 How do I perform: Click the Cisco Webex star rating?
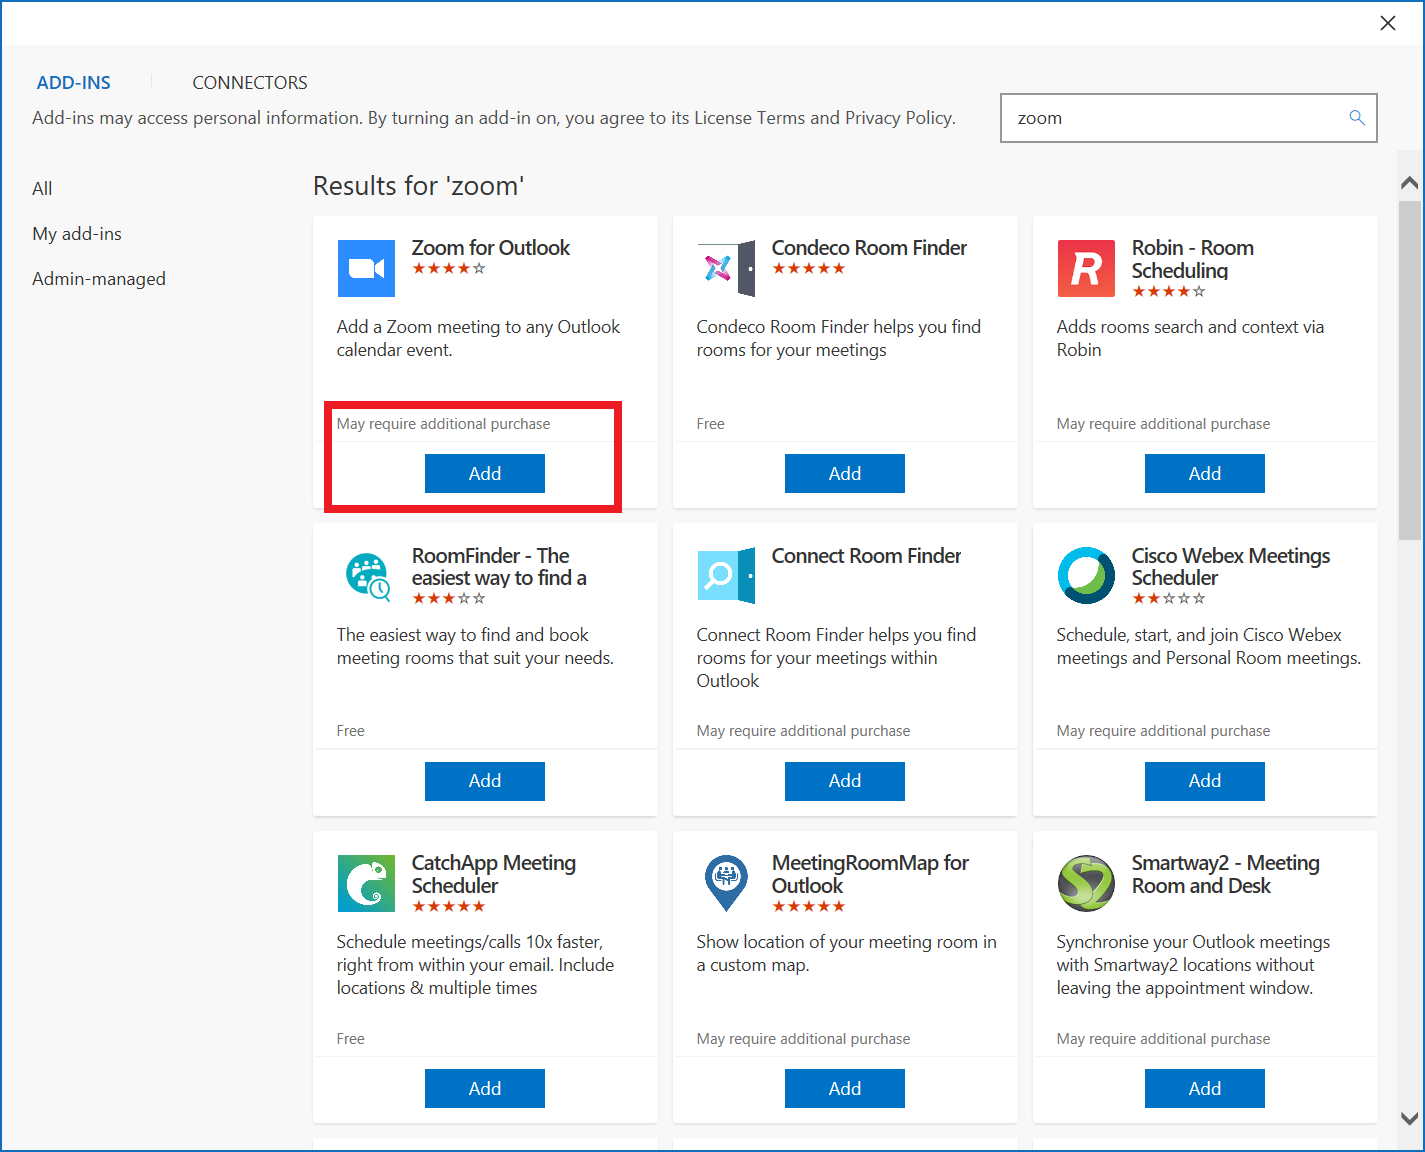point(1169,598)
